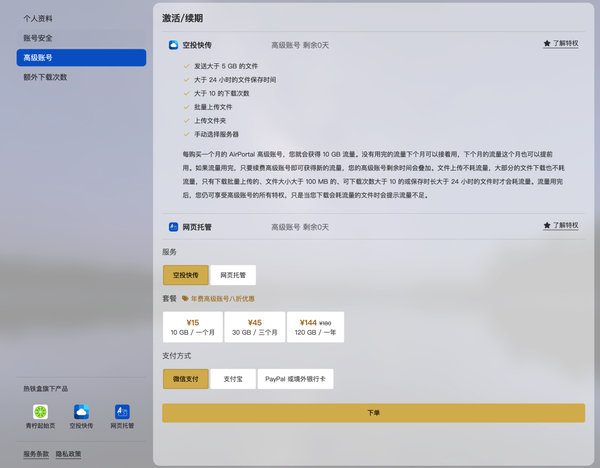This screenshot has width=600, height=468.
Task: Select 空投快传 service option
Action: (x=186, y=275)
